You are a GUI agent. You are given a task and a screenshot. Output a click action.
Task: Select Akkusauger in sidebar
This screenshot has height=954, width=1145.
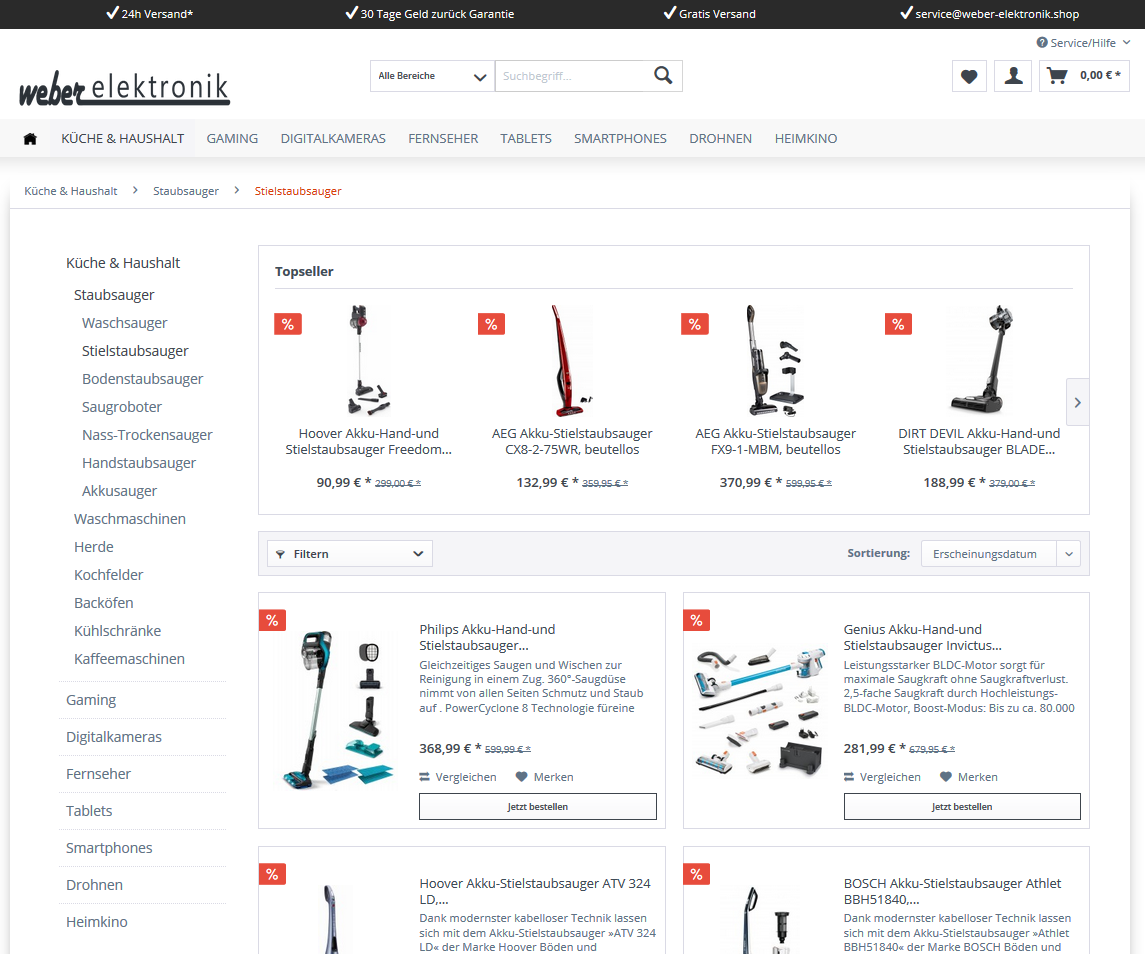click(119, 491)
